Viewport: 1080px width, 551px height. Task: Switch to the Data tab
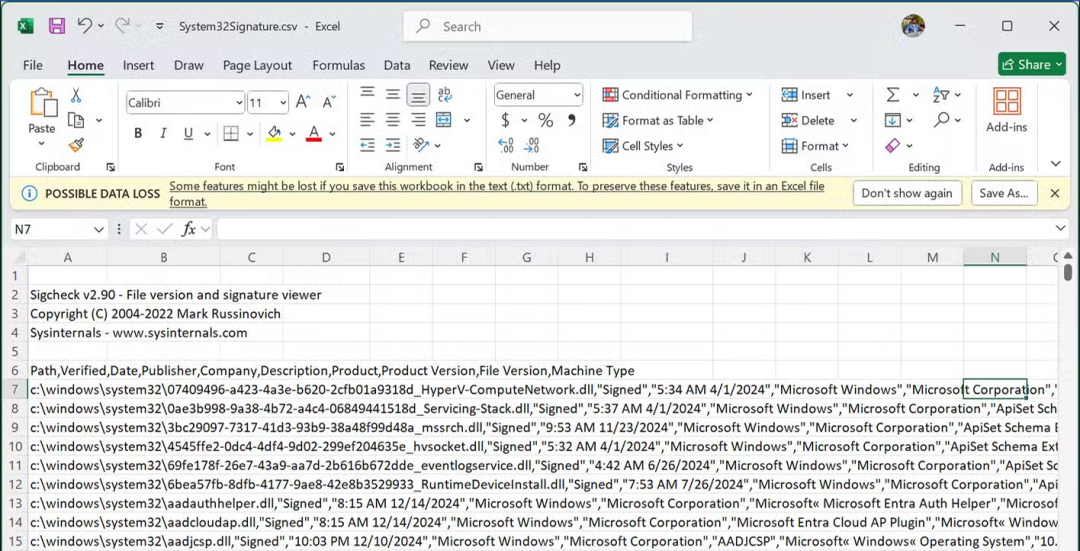point(397,65)
